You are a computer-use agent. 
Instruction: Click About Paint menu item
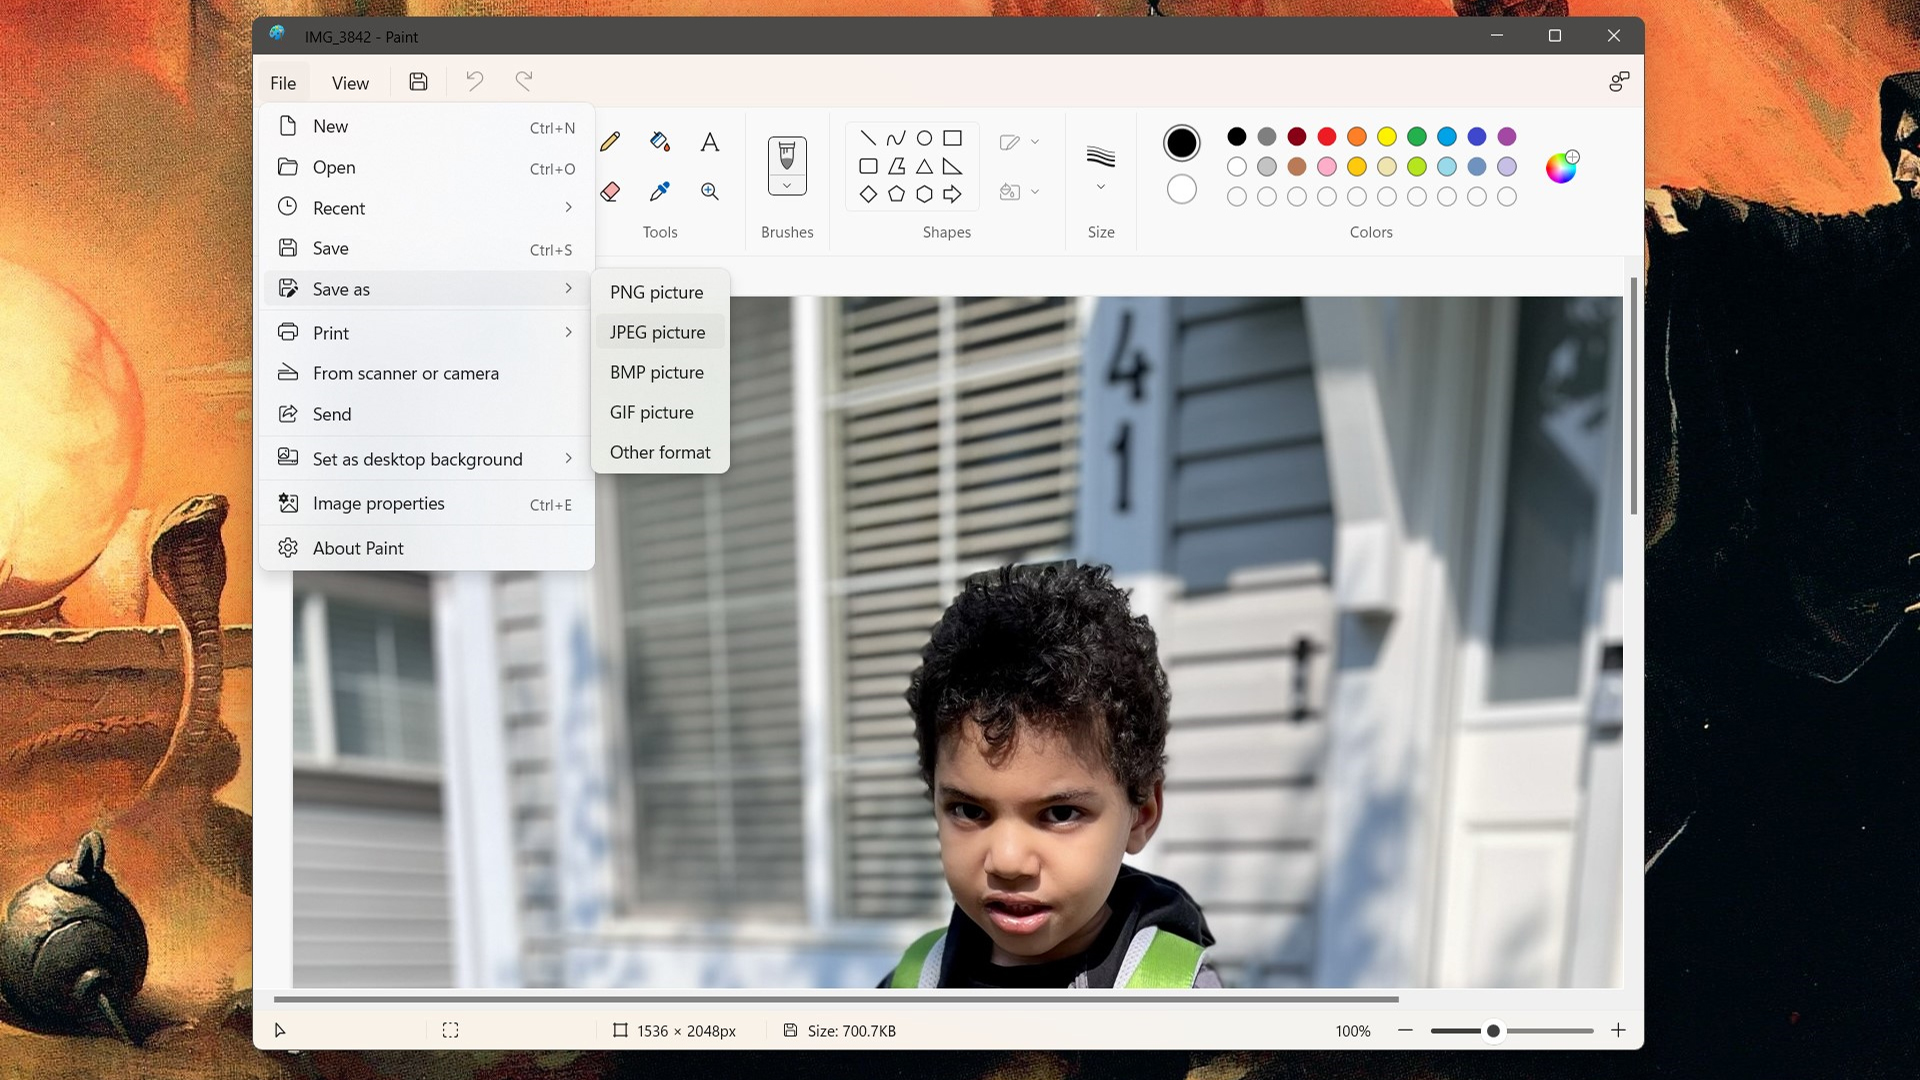[x=357, y=547]
